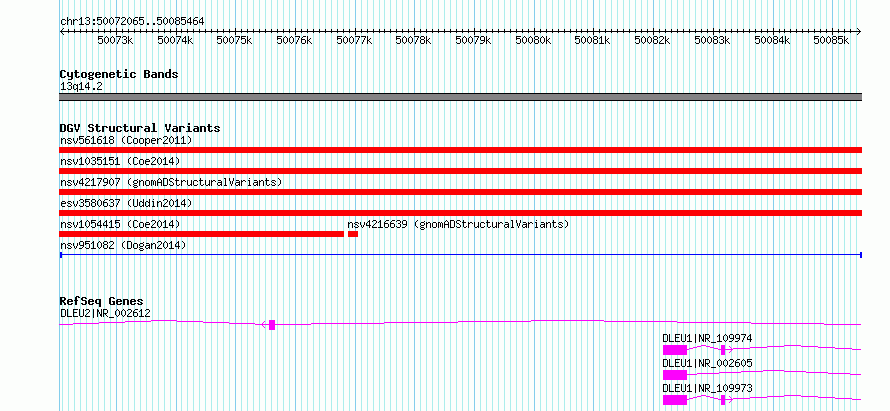Click the DLEU1 NR_109974 large exon
This screenshot has height=411, width=890.
[675, 350]
